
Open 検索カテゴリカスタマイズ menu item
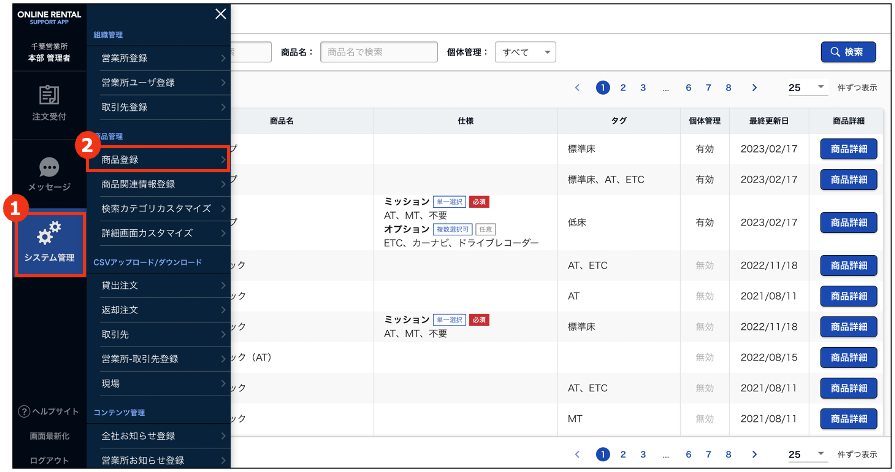(162, 208)
